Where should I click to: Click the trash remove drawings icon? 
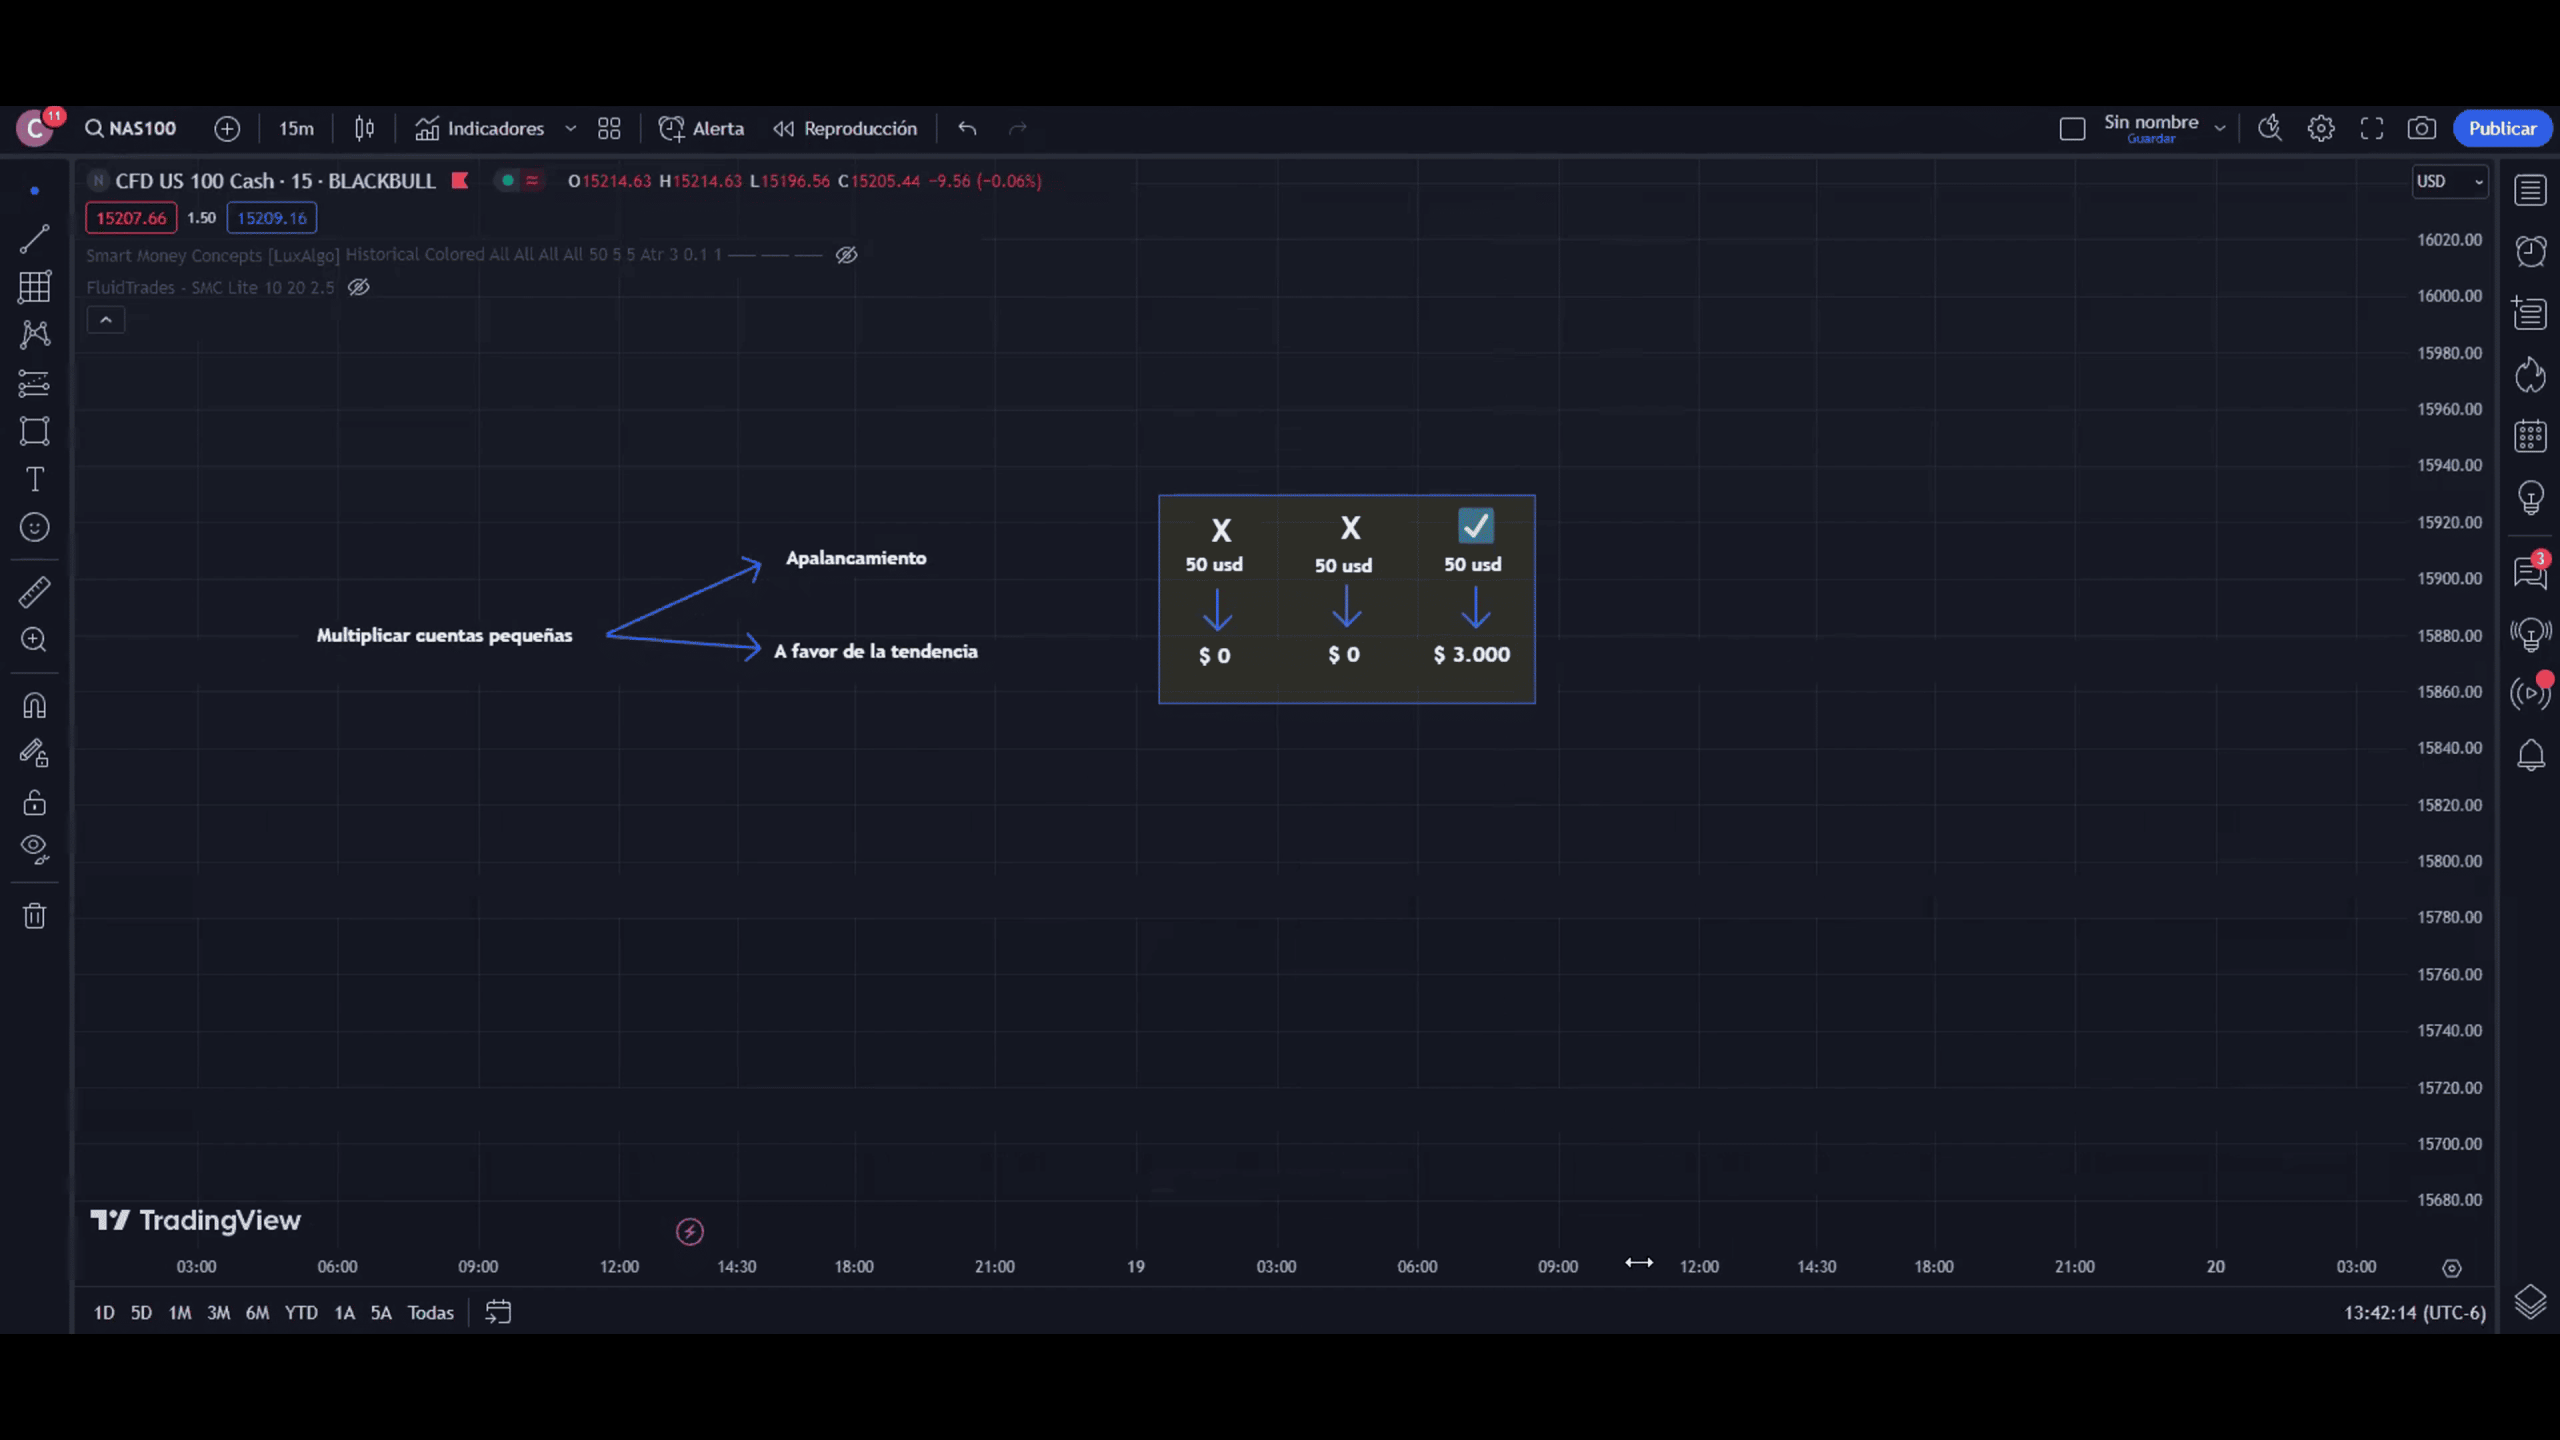(x=34, y=915)
